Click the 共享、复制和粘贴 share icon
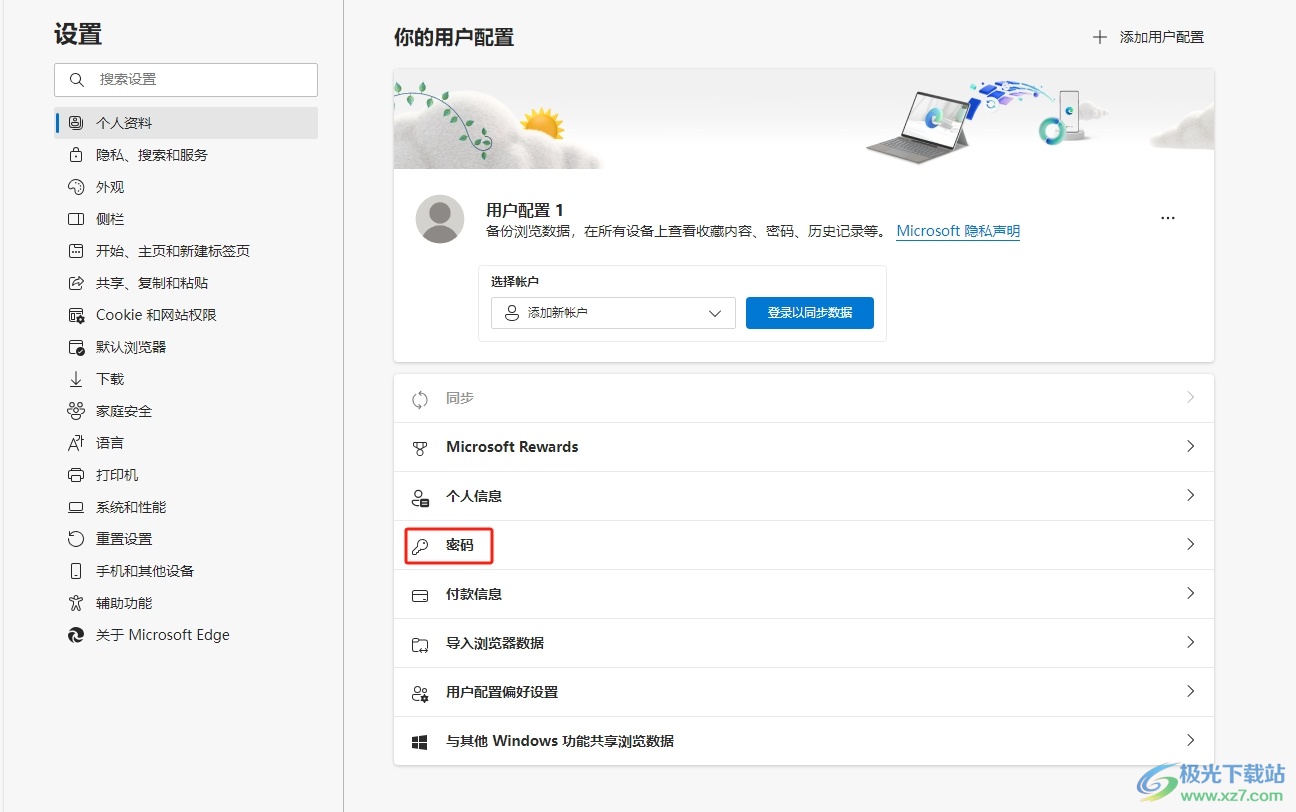 point(76,283)
